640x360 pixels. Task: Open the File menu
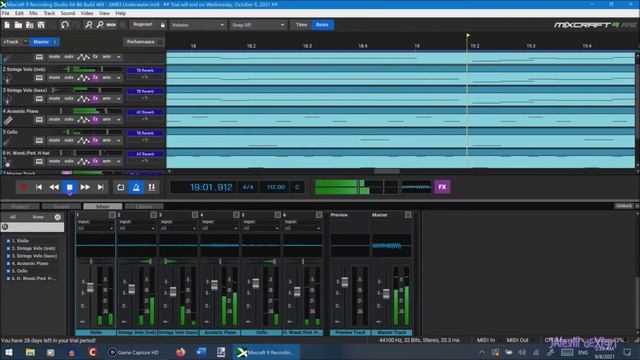[x=6, y=13]
